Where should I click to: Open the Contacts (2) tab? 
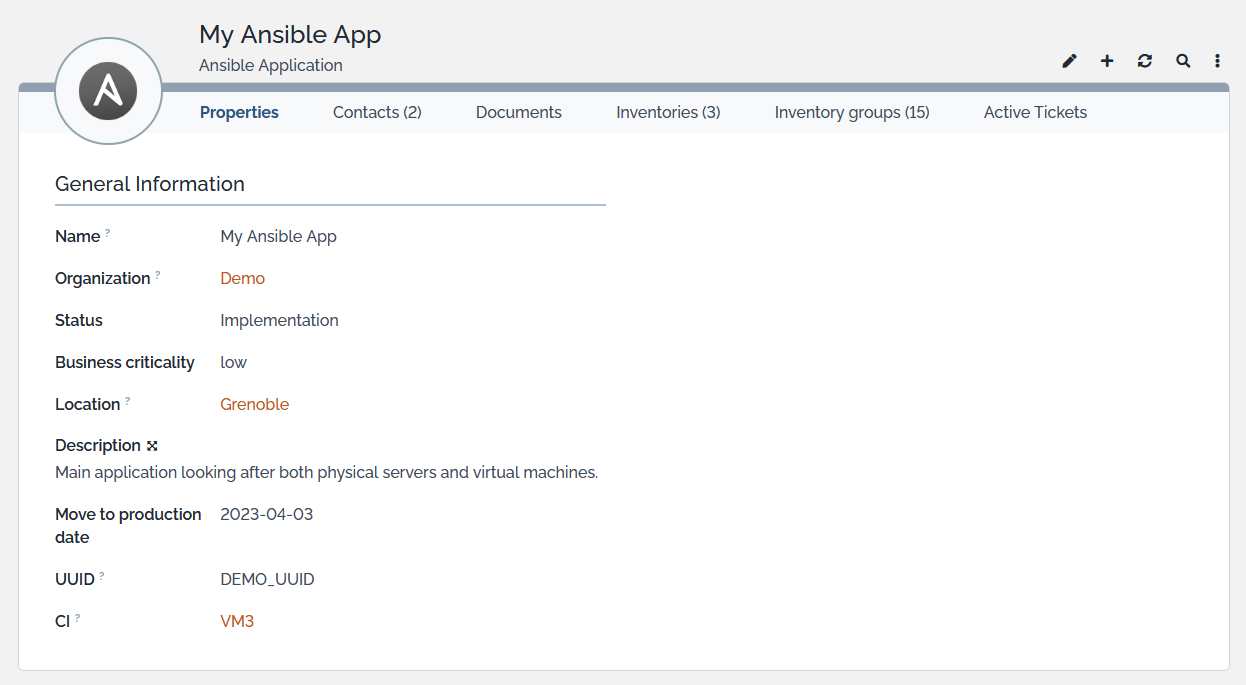377,112
